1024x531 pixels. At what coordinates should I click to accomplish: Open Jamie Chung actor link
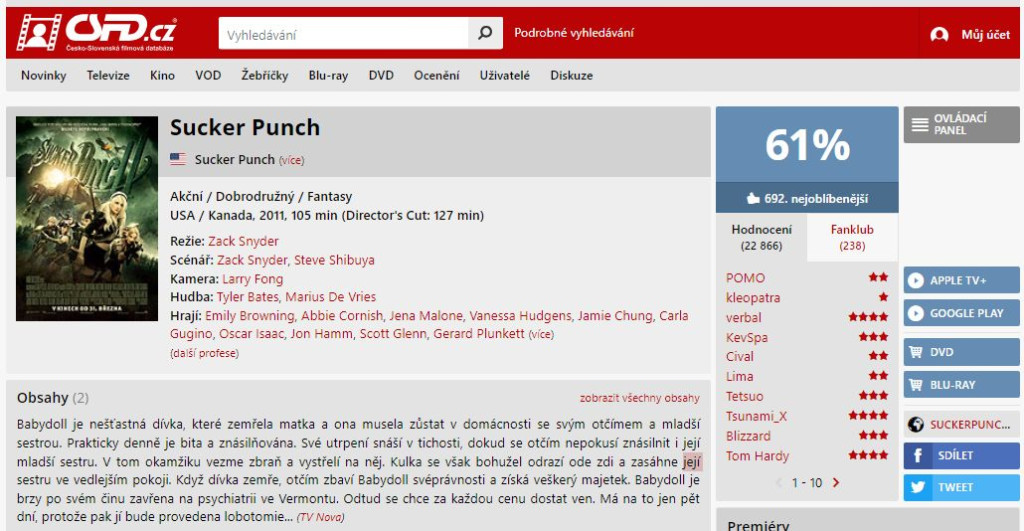[615, 315]
